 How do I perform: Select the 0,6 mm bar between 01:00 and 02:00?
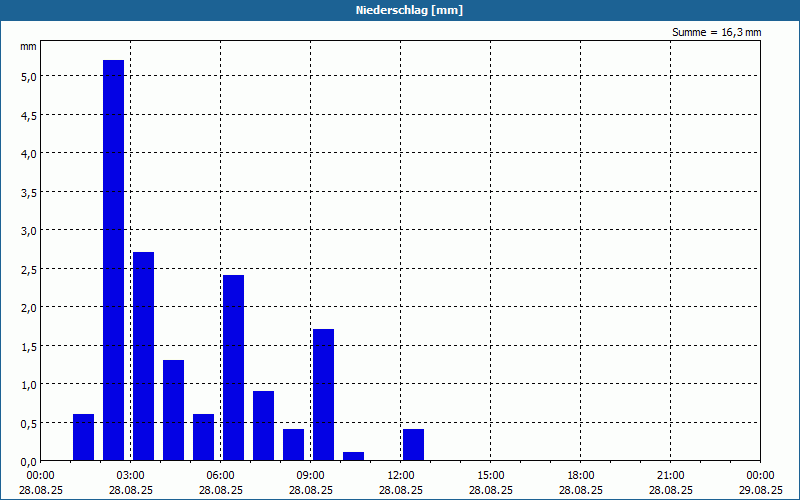click(84, 437)
